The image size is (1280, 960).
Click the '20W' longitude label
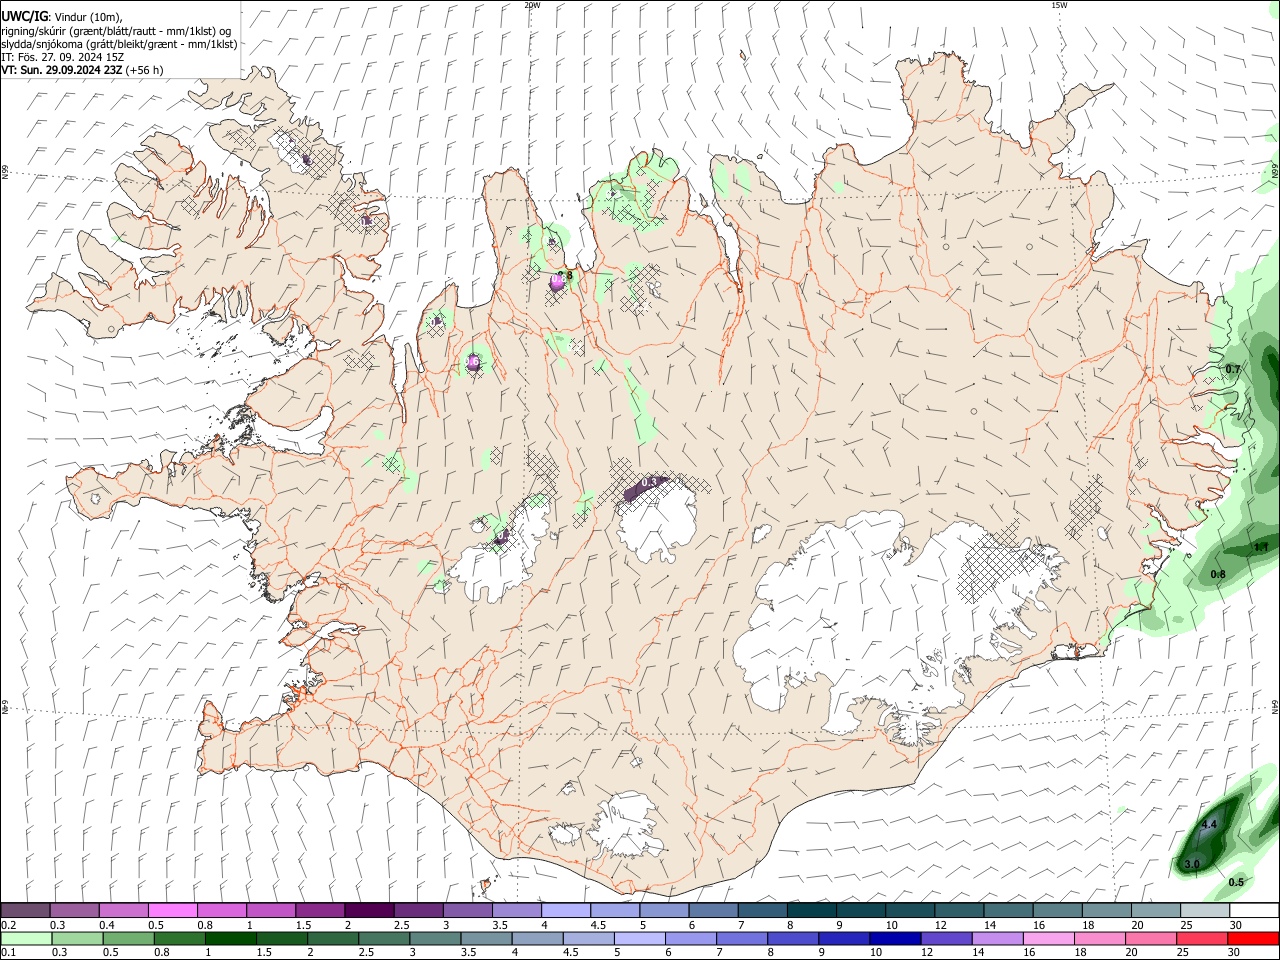tap(532, 5)
